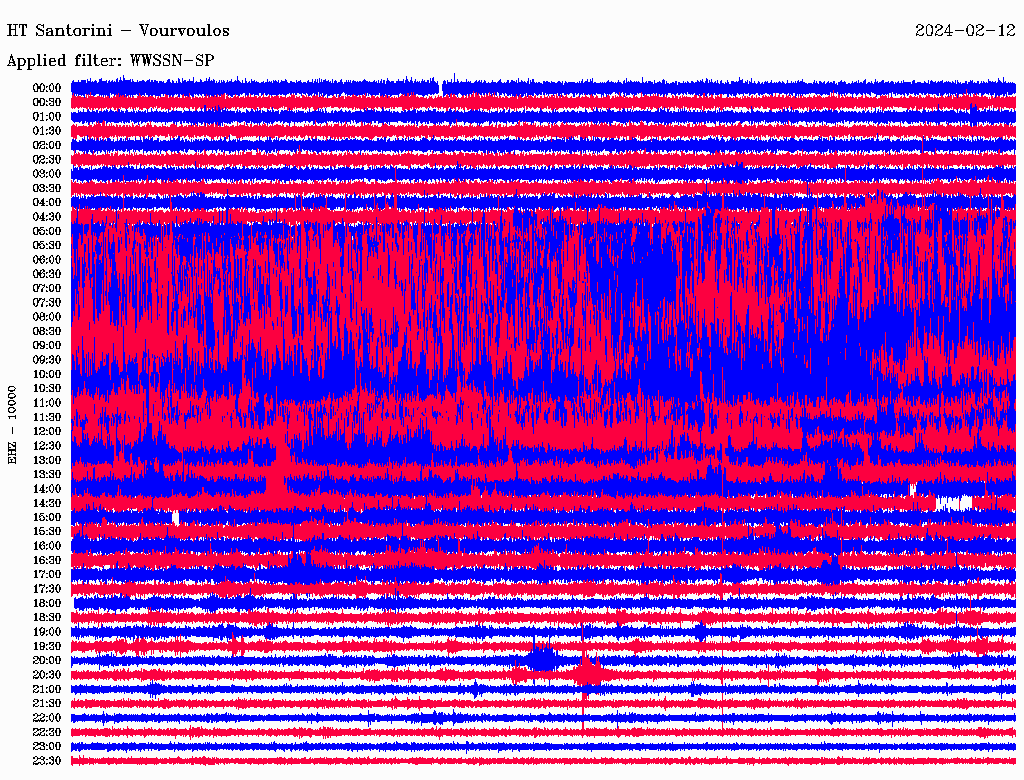Click the white data gap on 14:30 trace
1024x780 pixels.
tap(953, 503)
